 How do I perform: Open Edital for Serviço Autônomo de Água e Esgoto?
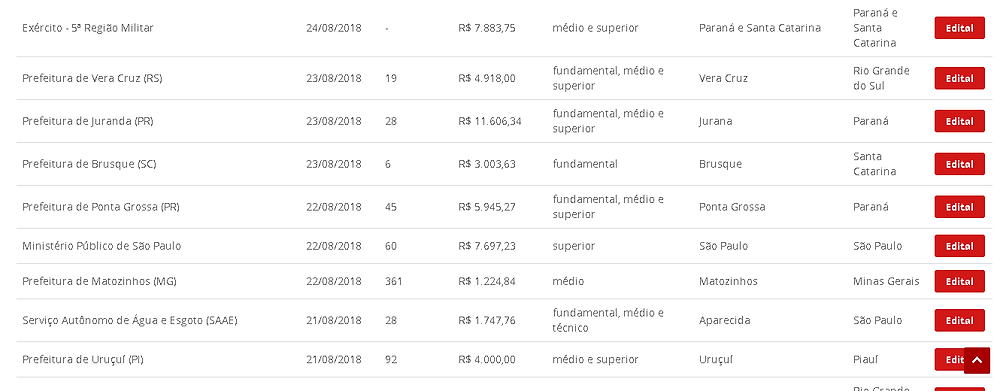pyautogui.click(x=959, y=320)
